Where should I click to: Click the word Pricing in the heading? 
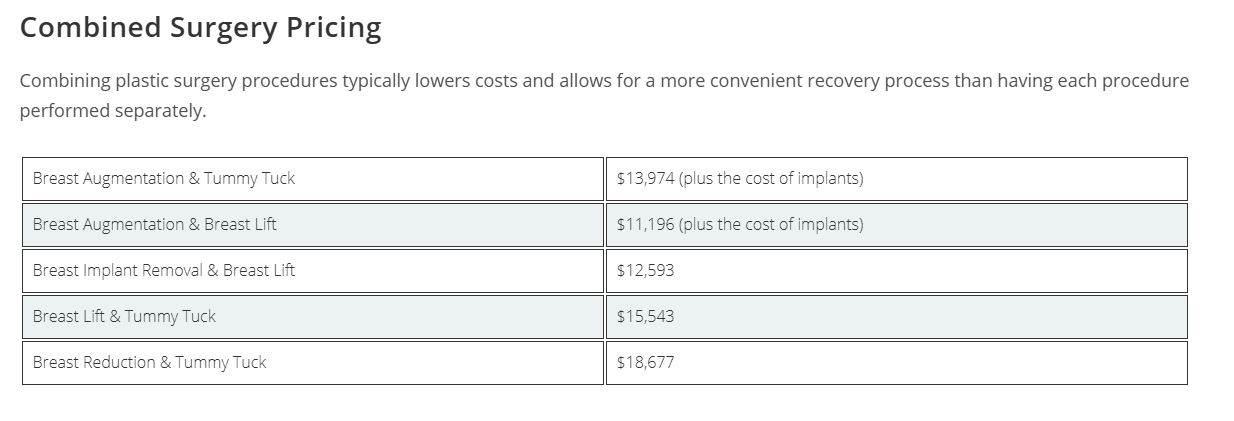[x=333, y=28]
